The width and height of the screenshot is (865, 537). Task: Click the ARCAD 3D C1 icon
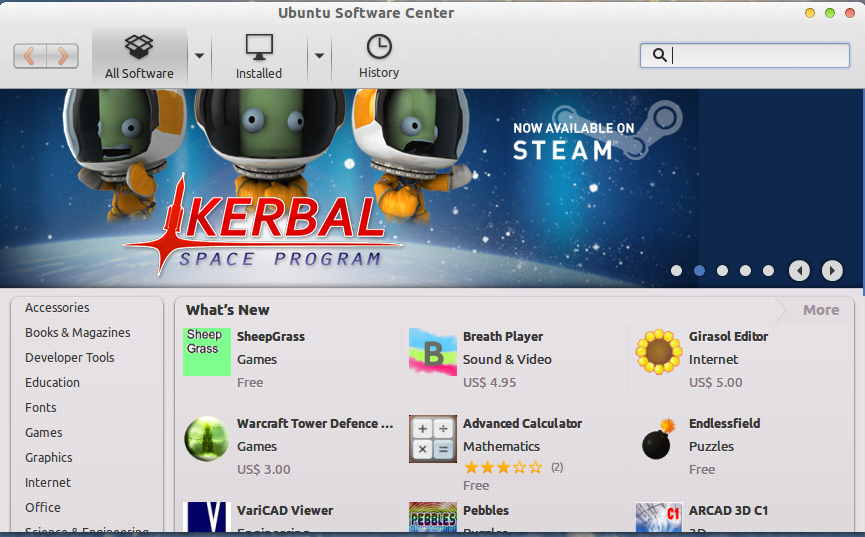(659, 517)
